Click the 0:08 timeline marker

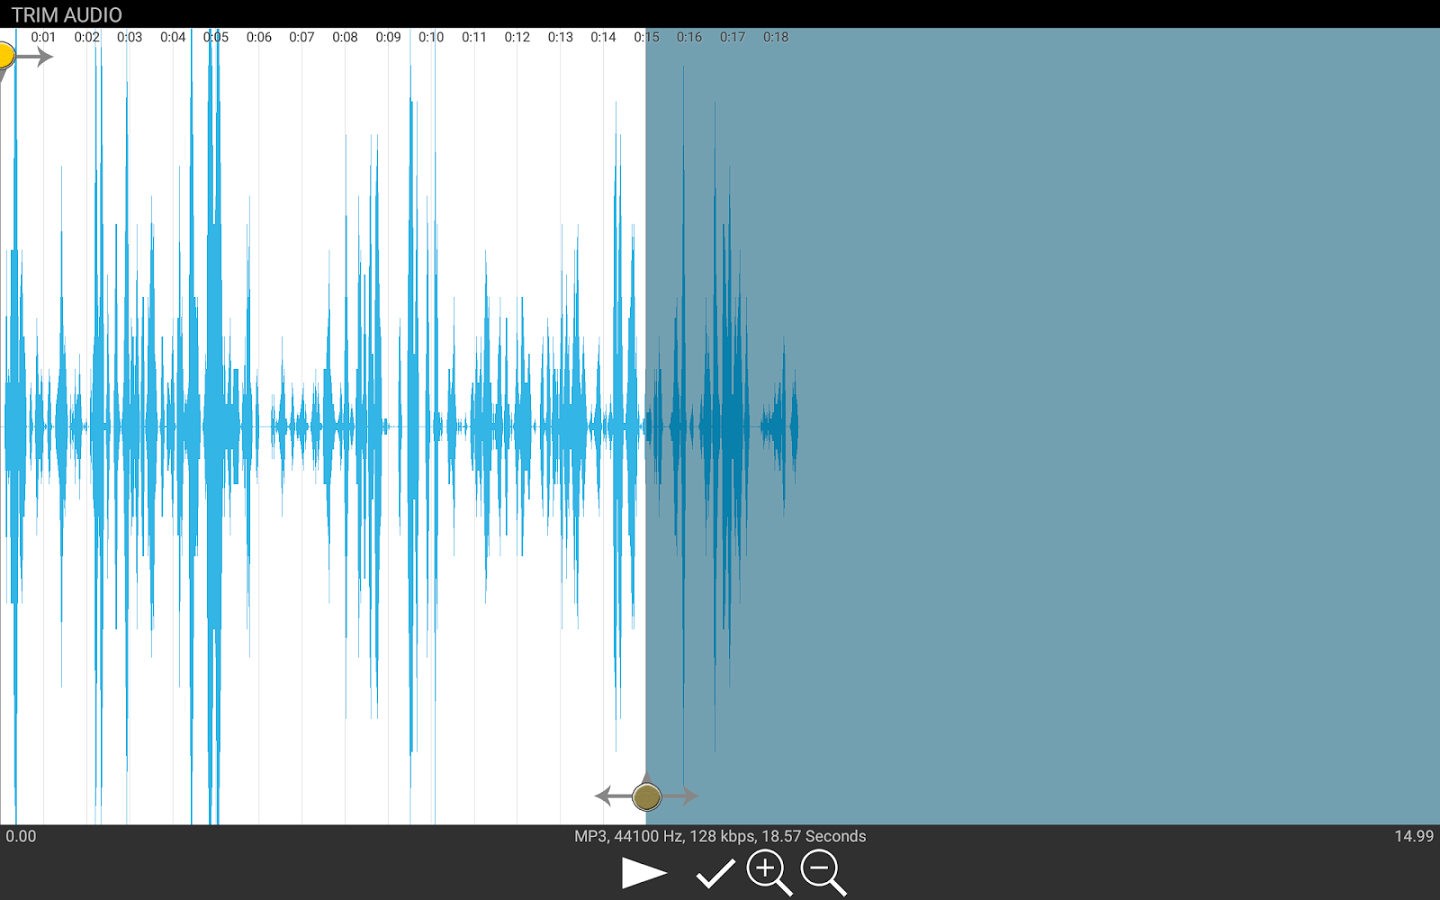tap(345, 37)
